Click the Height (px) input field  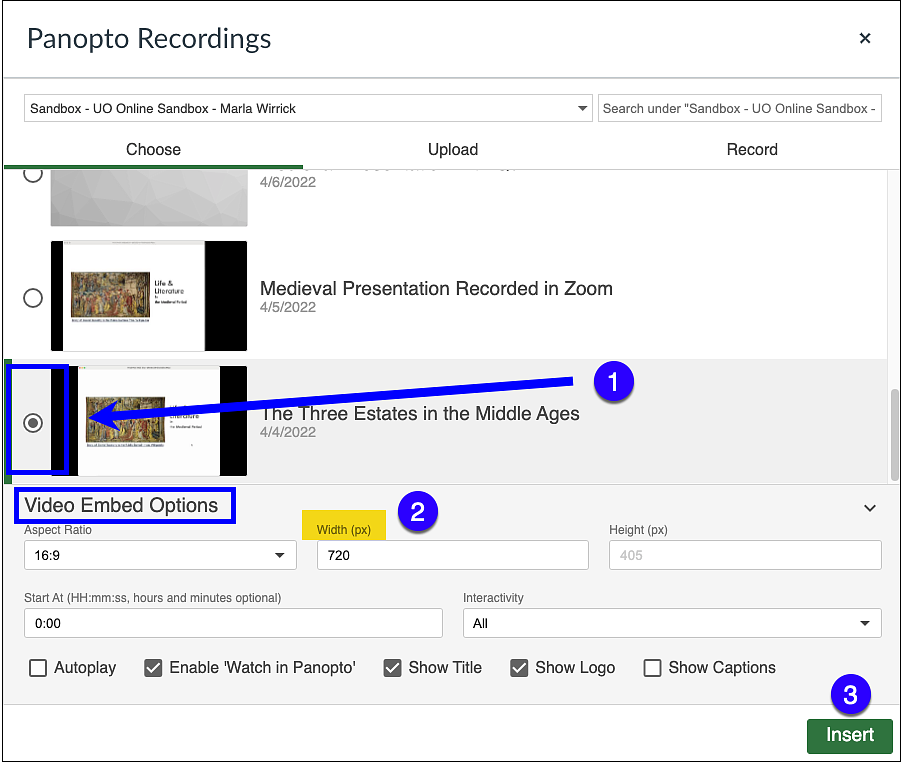pos(745,555)
